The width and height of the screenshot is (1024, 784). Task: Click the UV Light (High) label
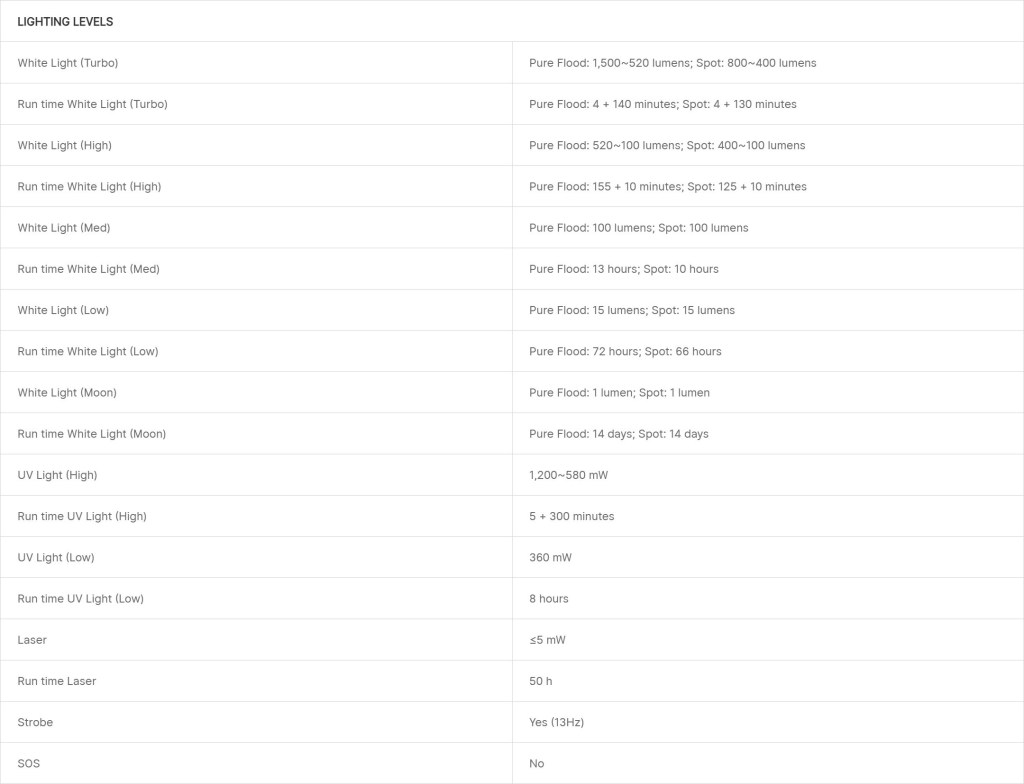pyautogui.click(x=57, y=475)
